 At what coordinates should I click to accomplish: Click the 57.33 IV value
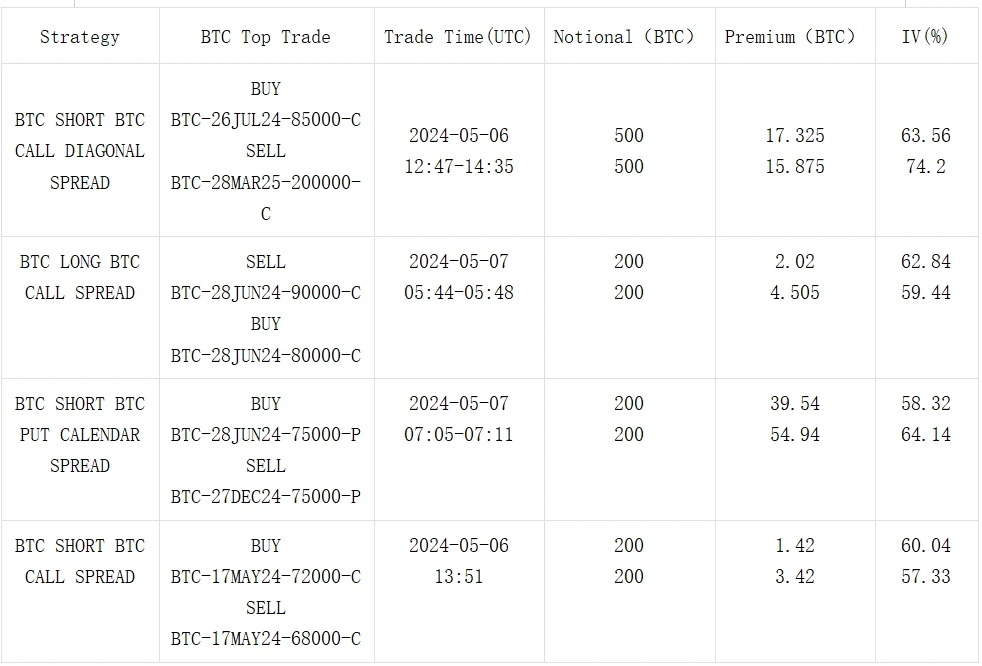[926, 577]
